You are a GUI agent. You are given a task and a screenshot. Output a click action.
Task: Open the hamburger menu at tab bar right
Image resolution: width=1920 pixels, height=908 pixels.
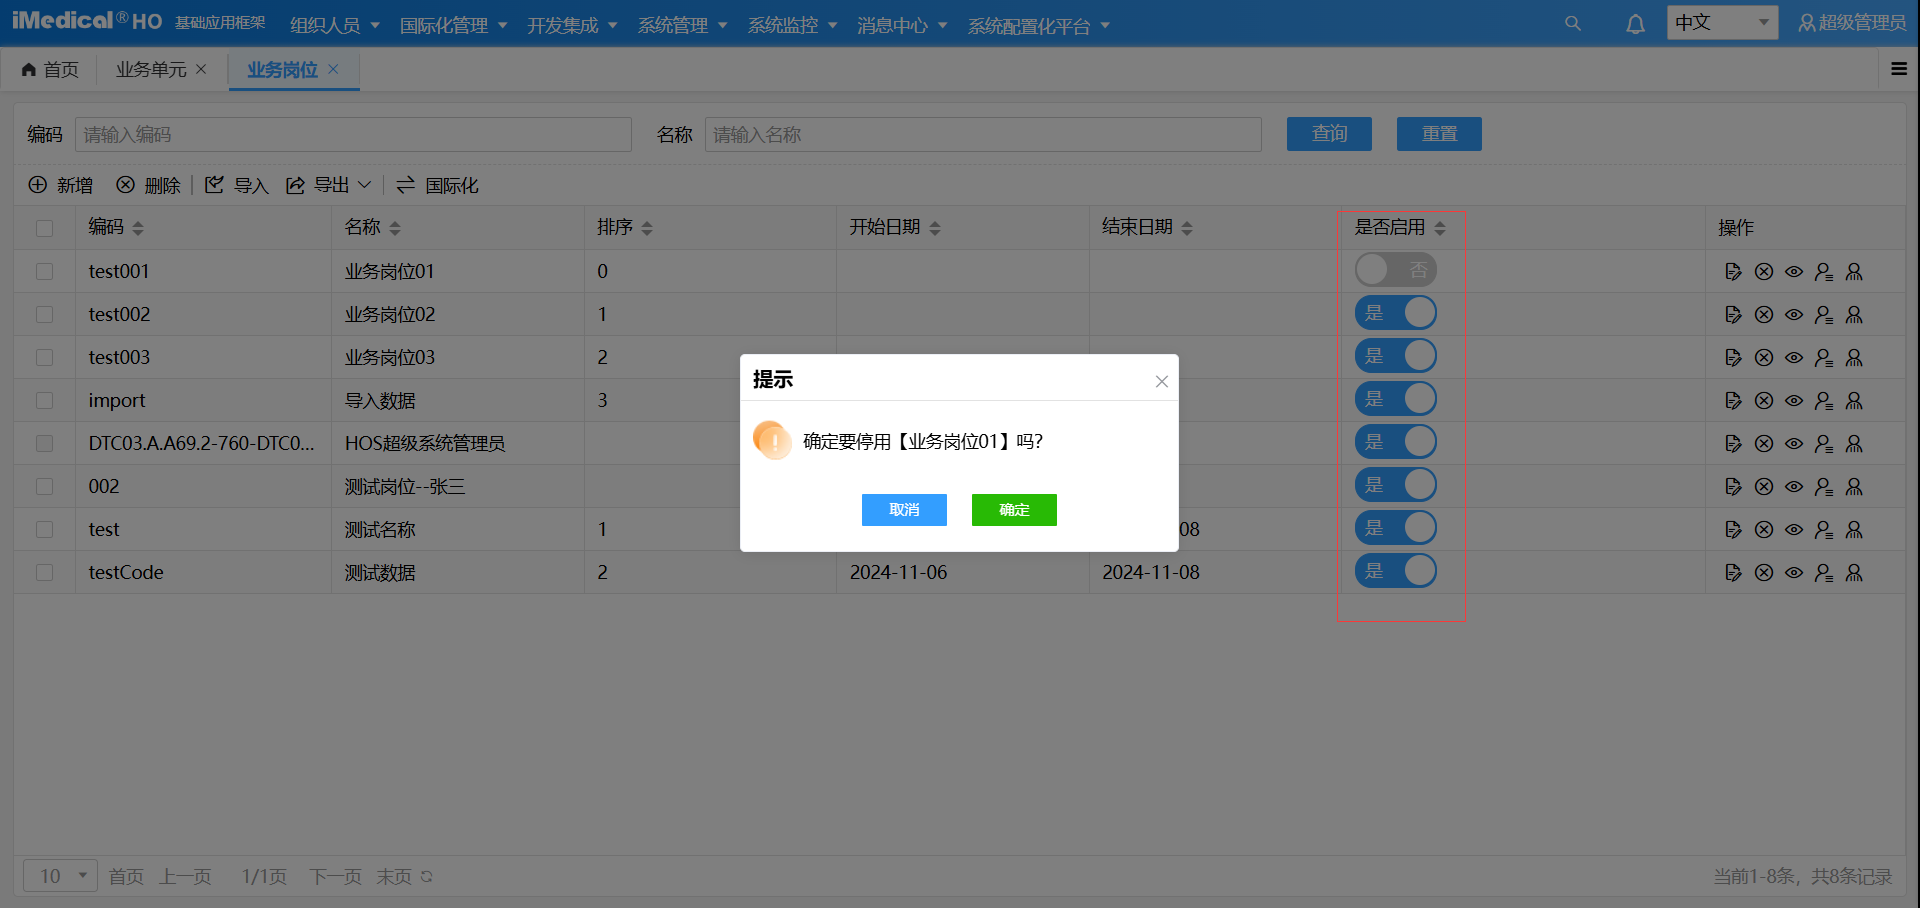point(1899,69)
